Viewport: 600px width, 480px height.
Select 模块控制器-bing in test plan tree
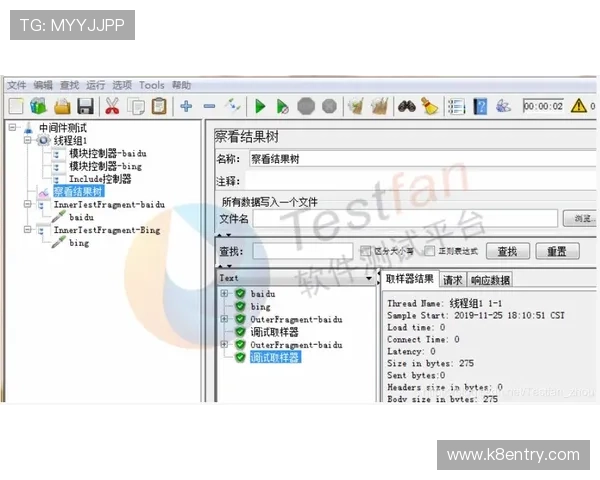pos(105,166)
